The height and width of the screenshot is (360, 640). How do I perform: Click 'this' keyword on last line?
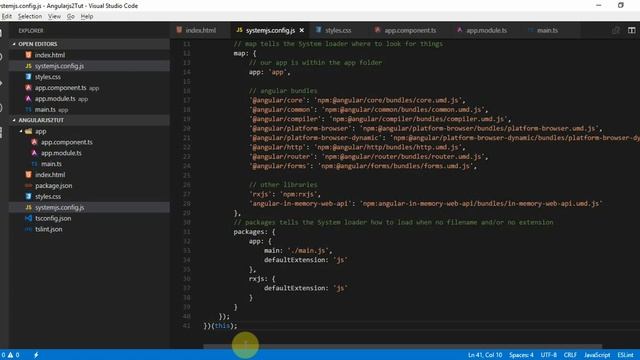(222, 326)
